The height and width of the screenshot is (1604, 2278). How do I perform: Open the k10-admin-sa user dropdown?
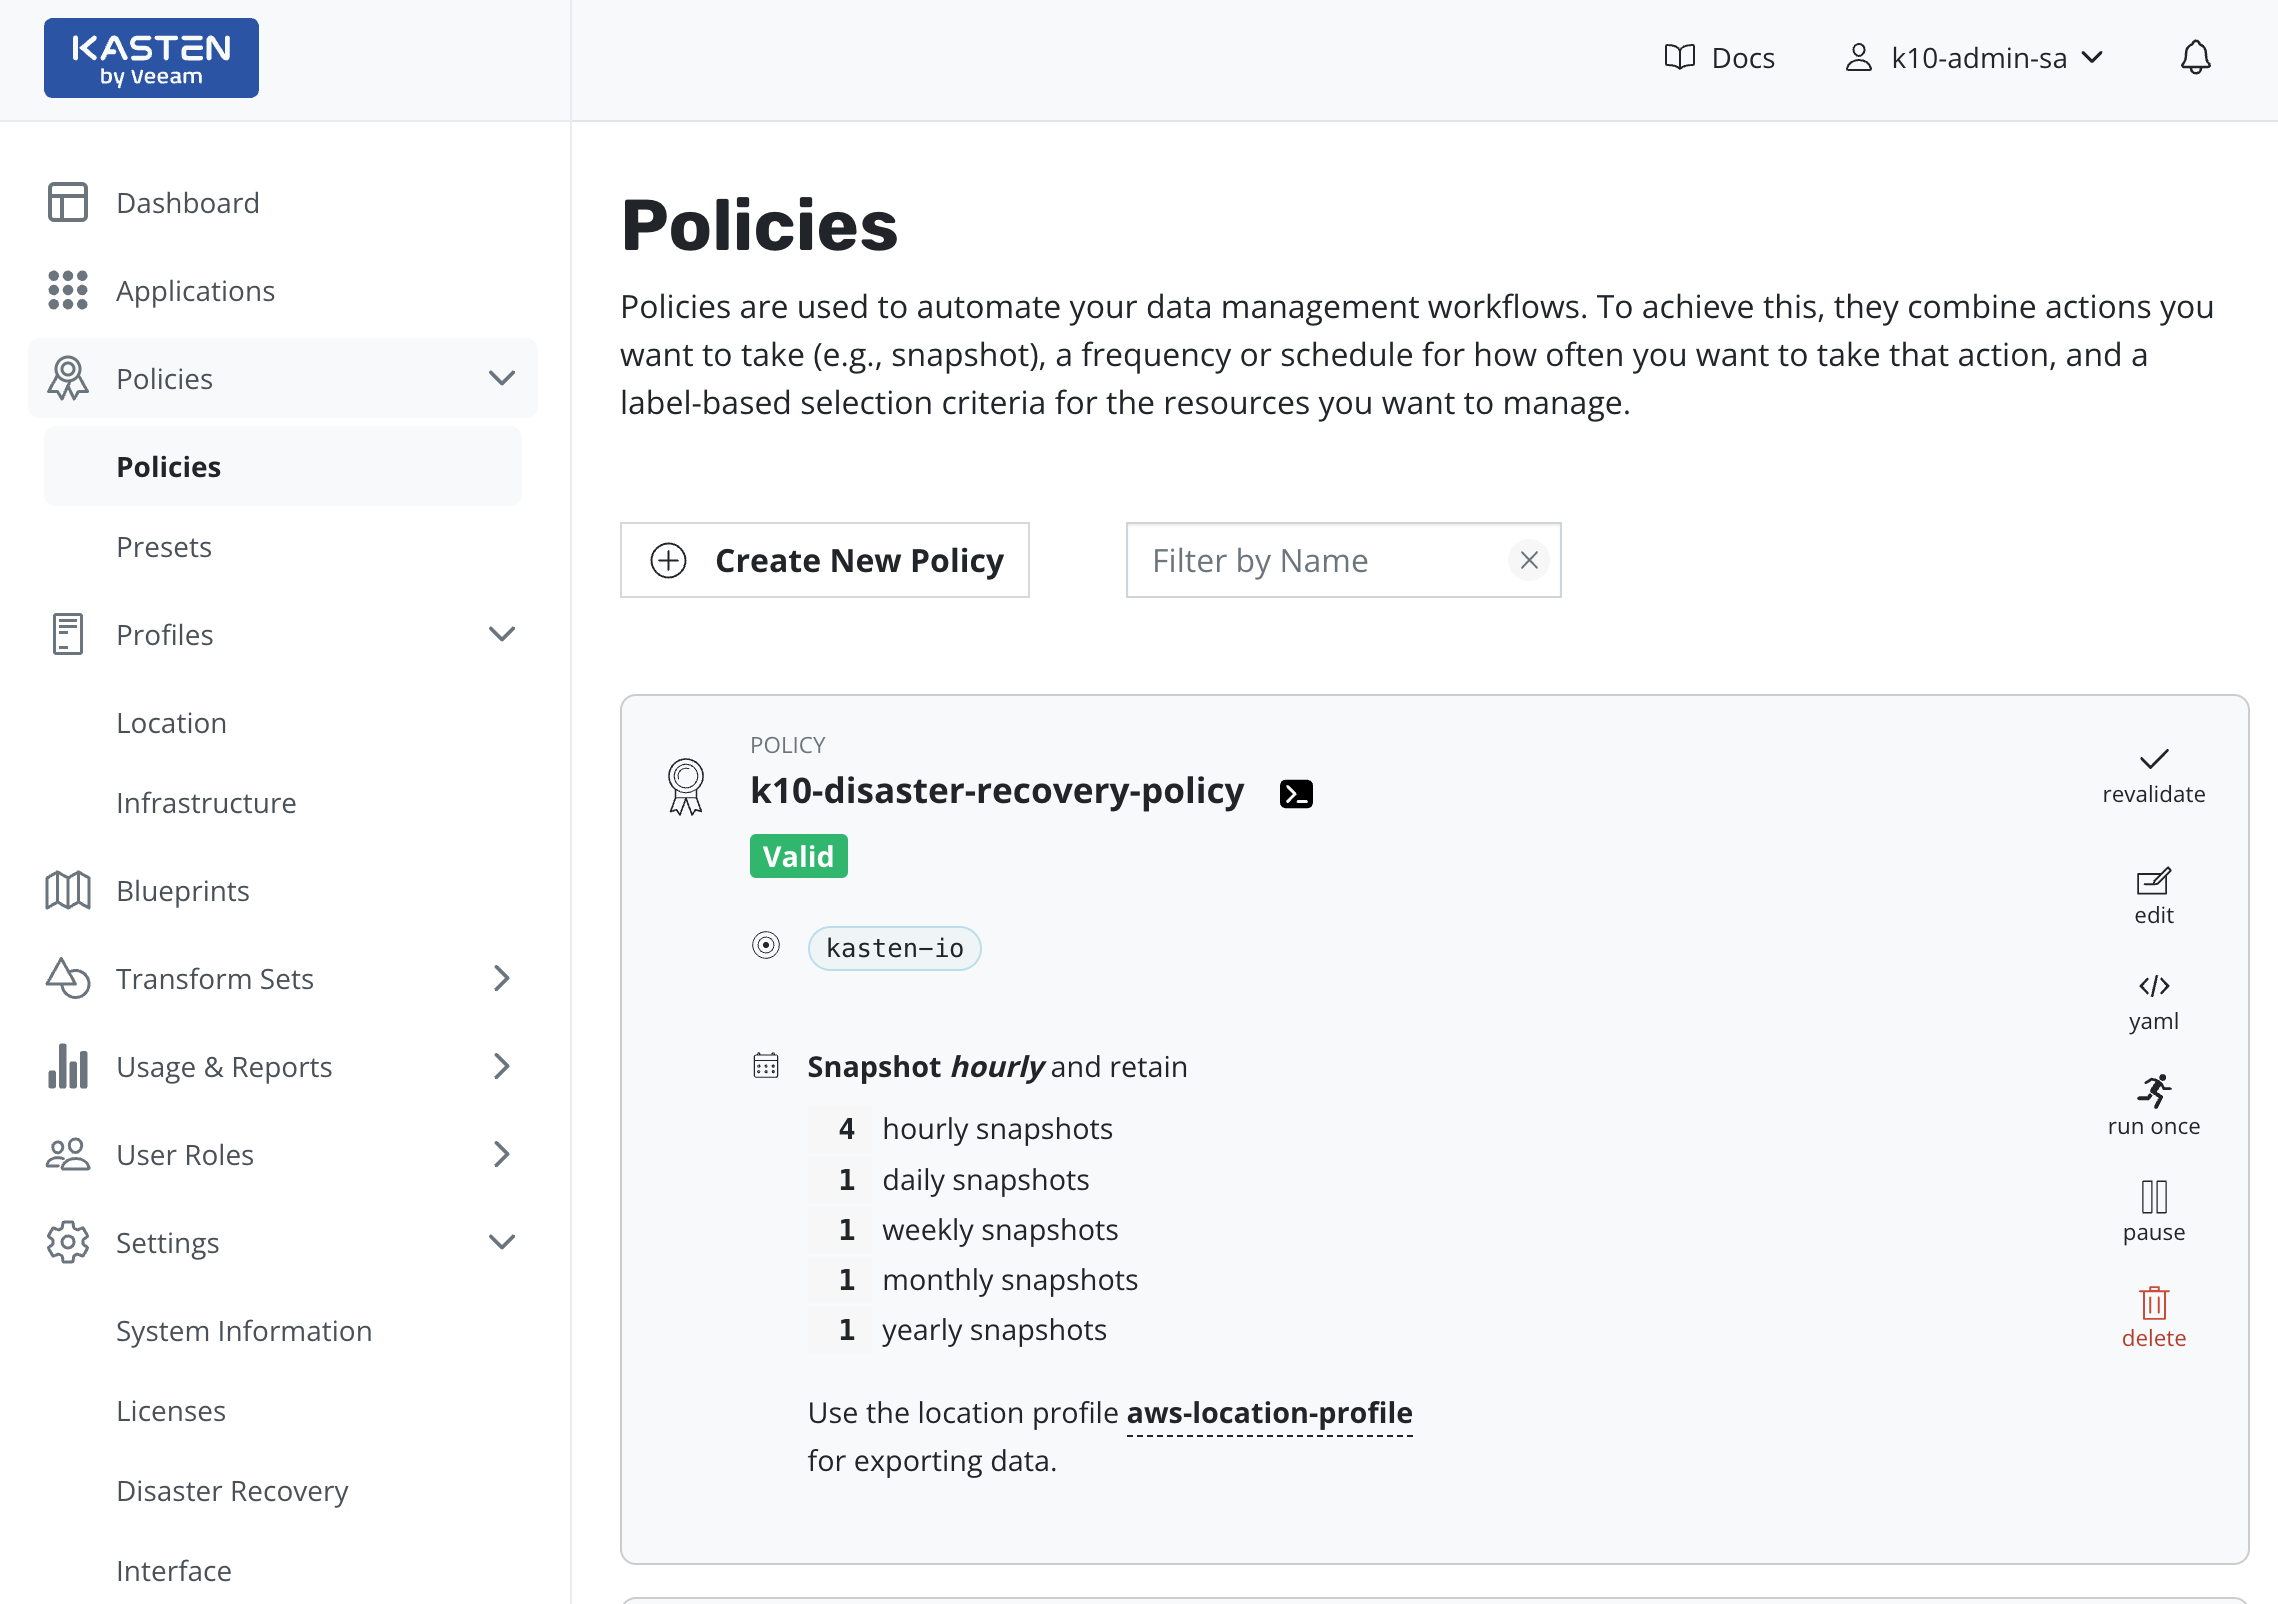[1975, 58]
